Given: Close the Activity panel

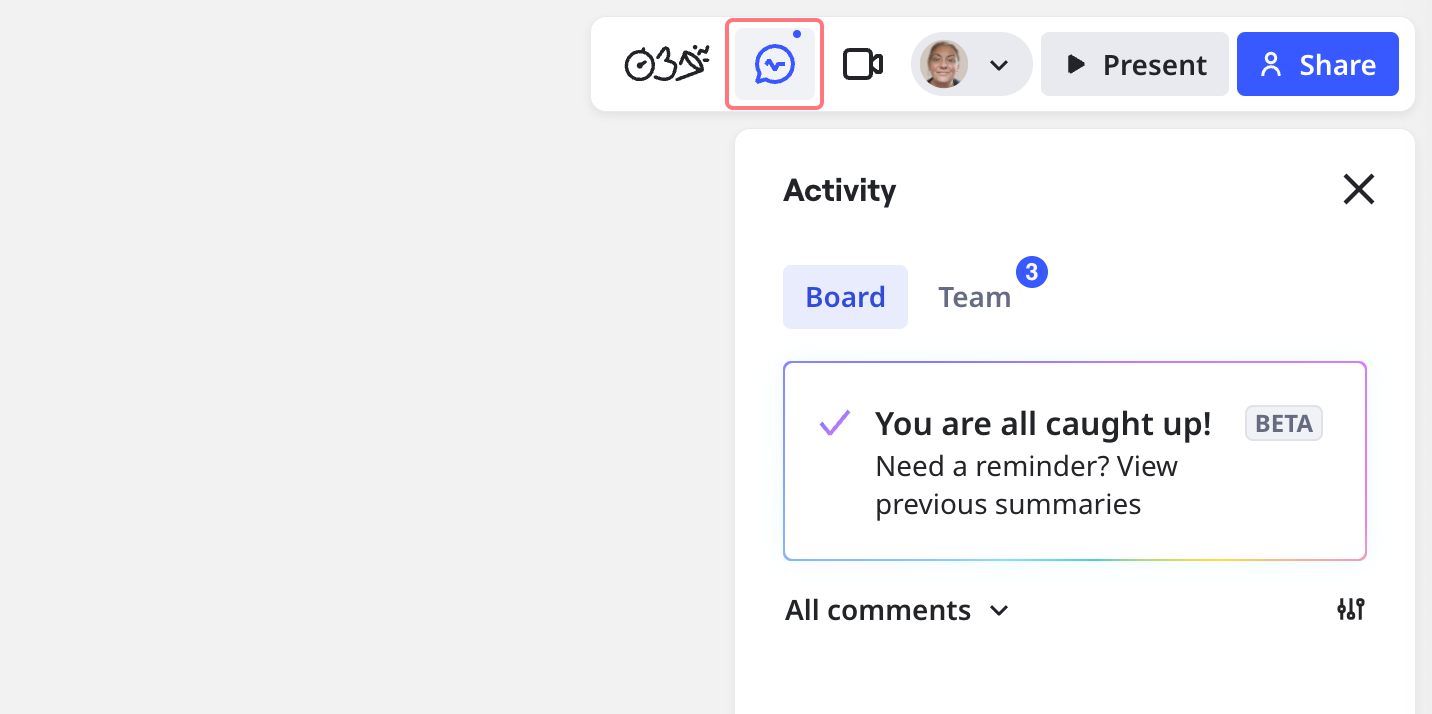Looking at the screenshot, I should click(1358, 189).
